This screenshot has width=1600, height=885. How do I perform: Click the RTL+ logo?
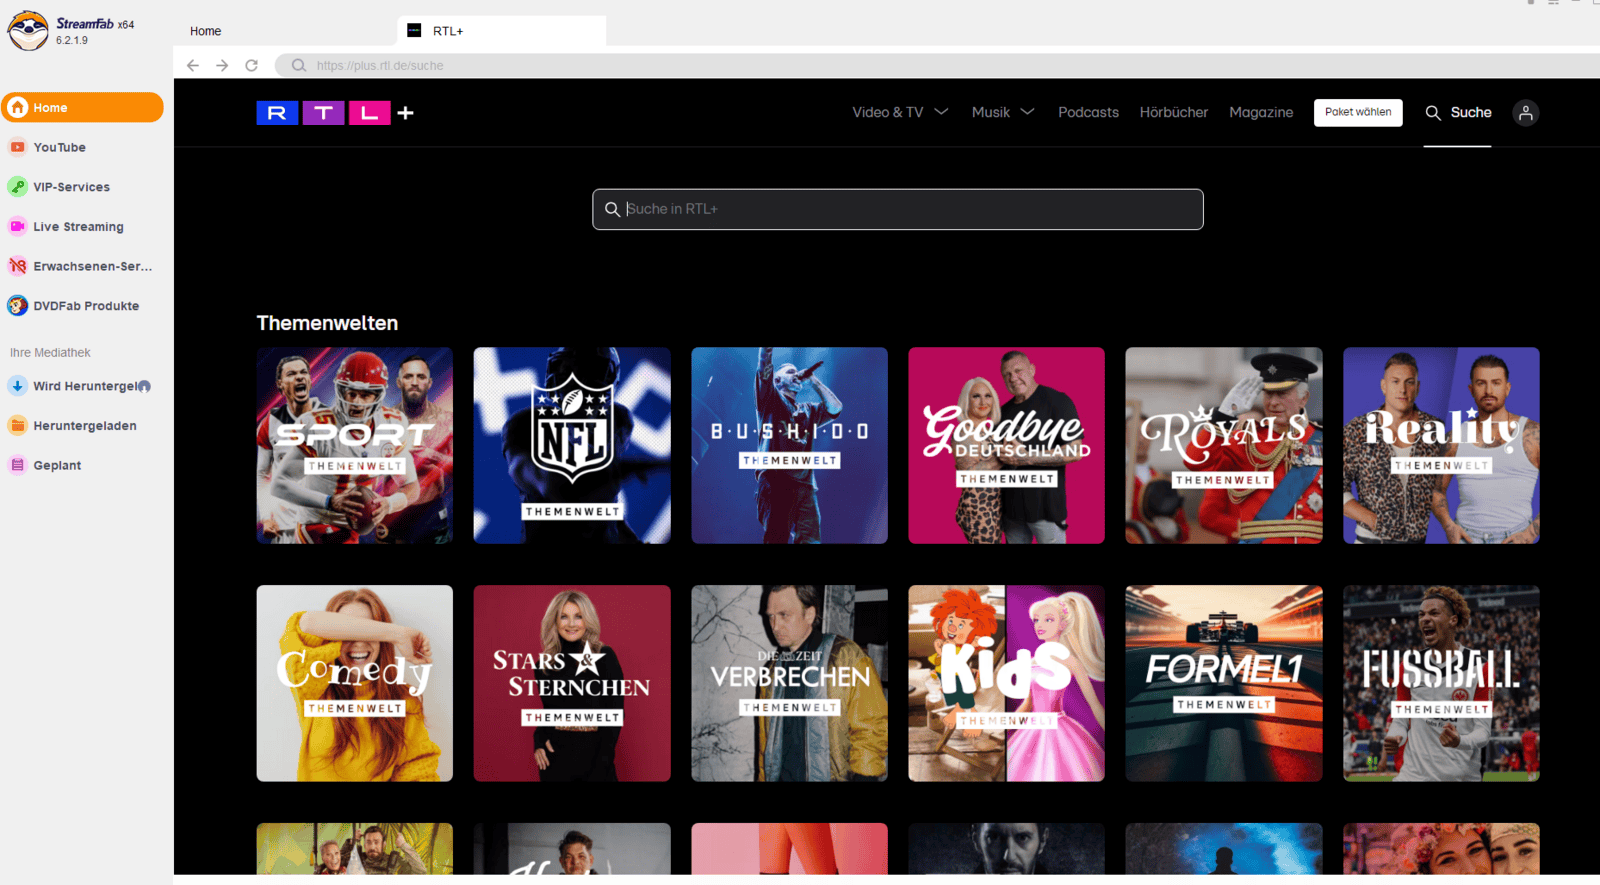click(335, 112)
